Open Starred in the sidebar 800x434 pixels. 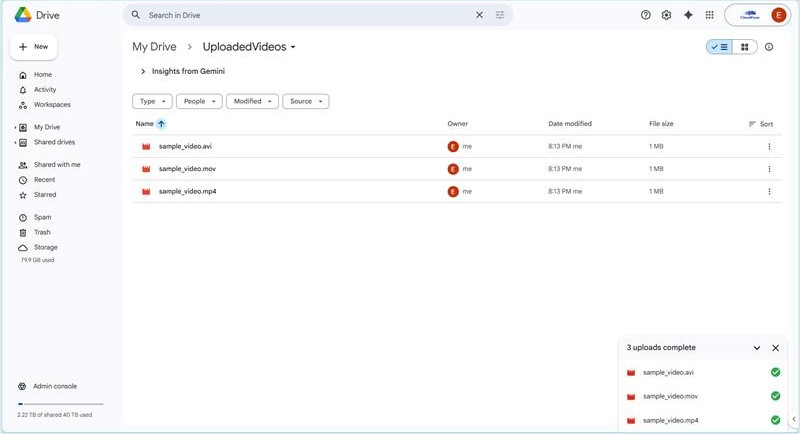45,195
